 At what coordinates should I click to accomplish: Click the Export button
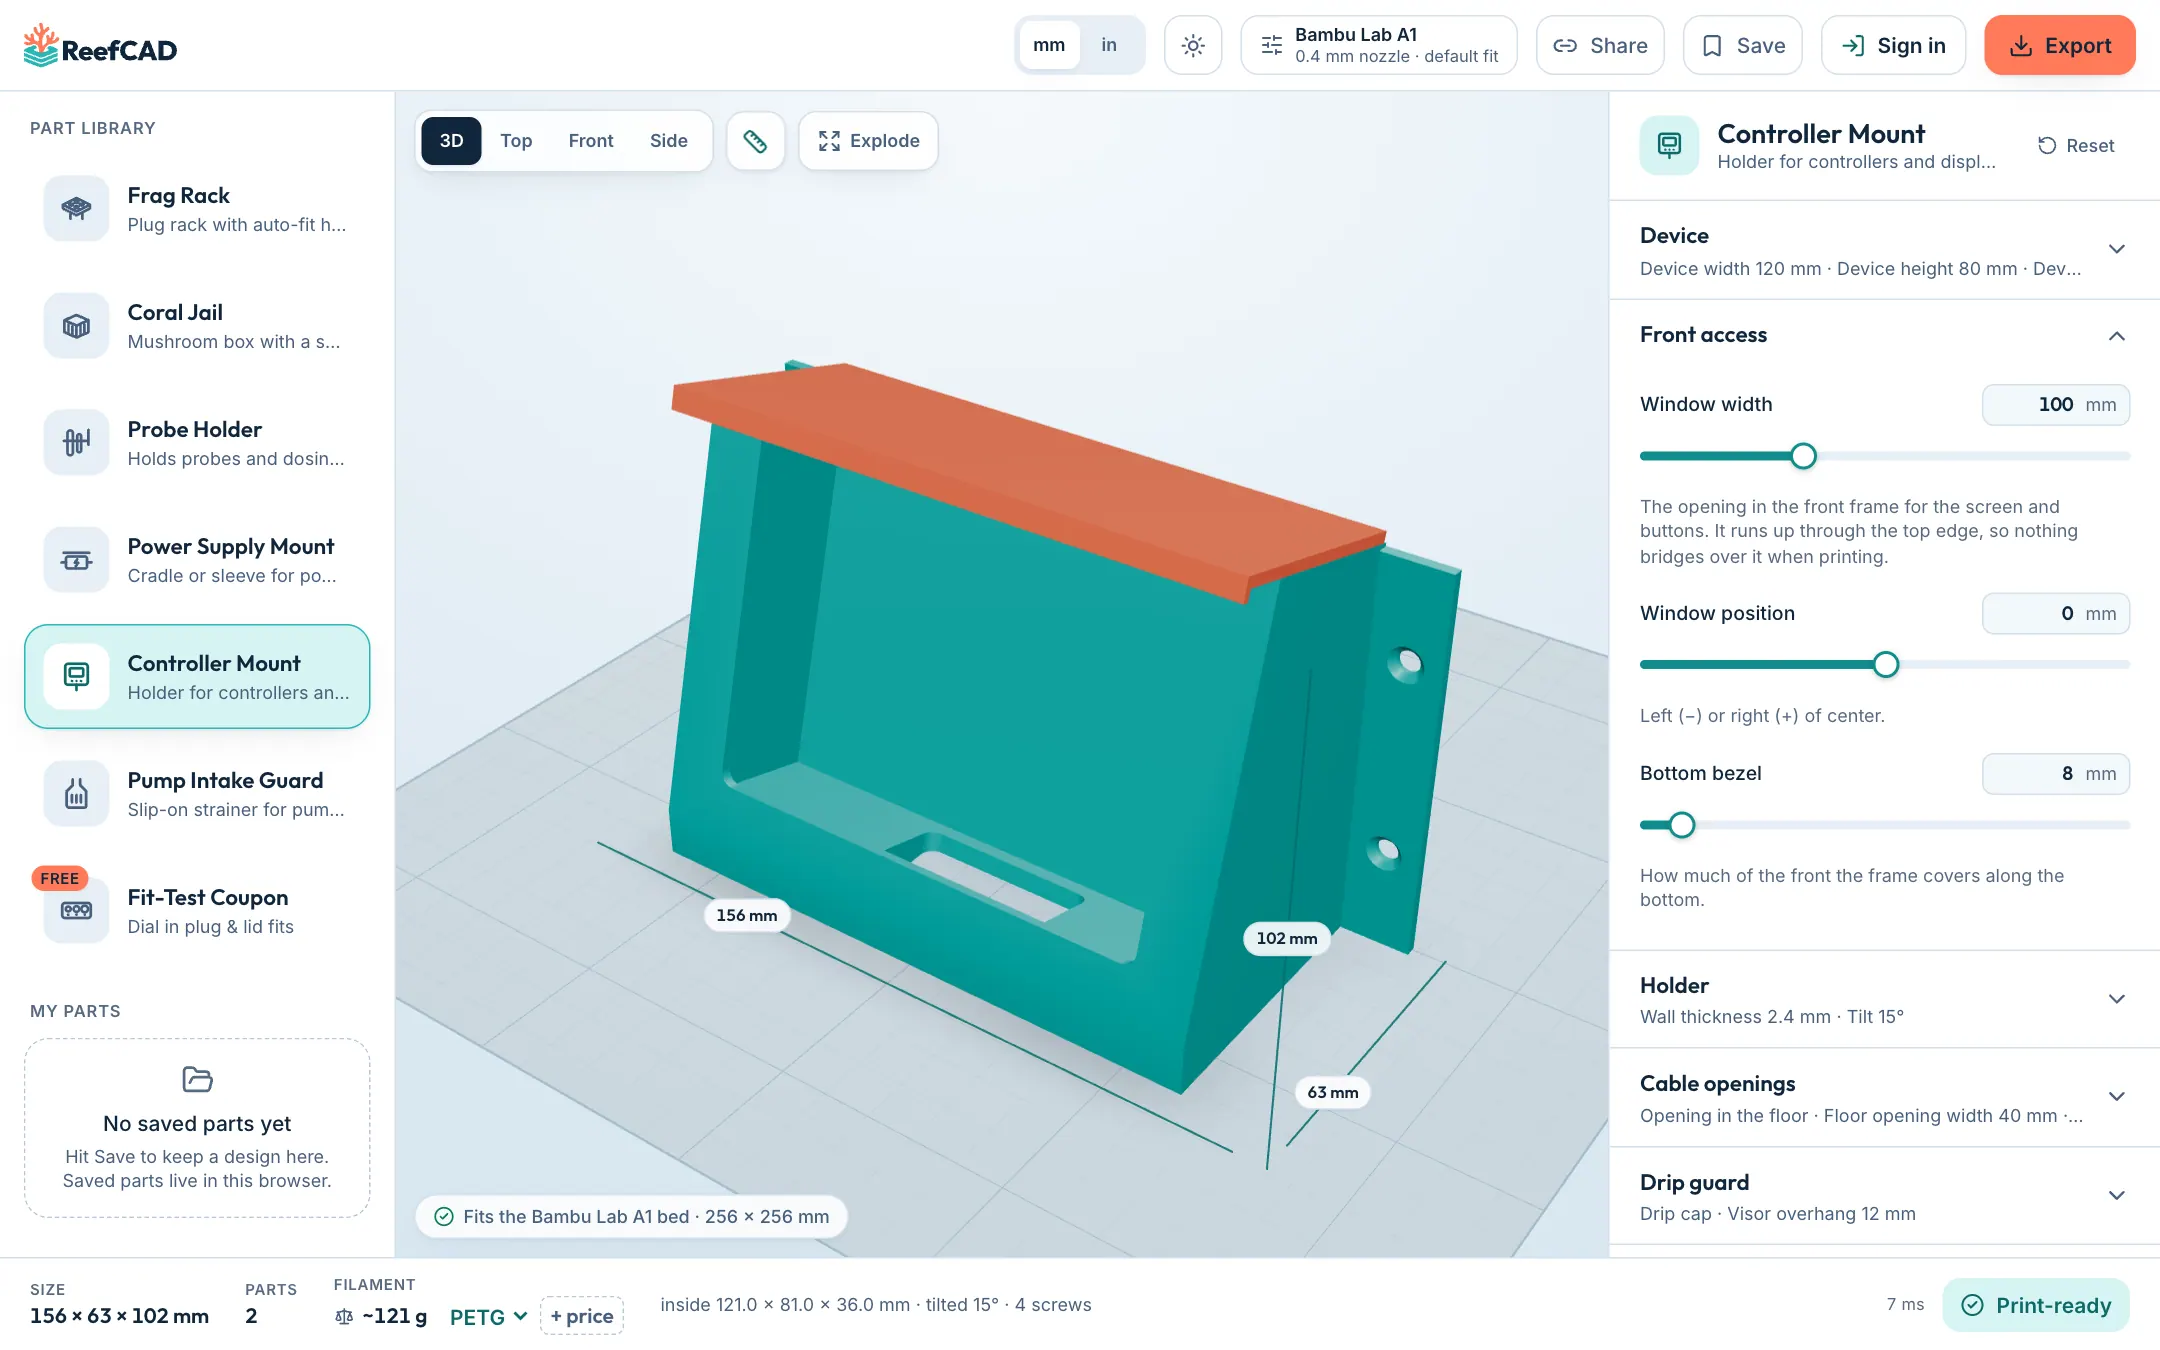click(x=2060, y=45)
